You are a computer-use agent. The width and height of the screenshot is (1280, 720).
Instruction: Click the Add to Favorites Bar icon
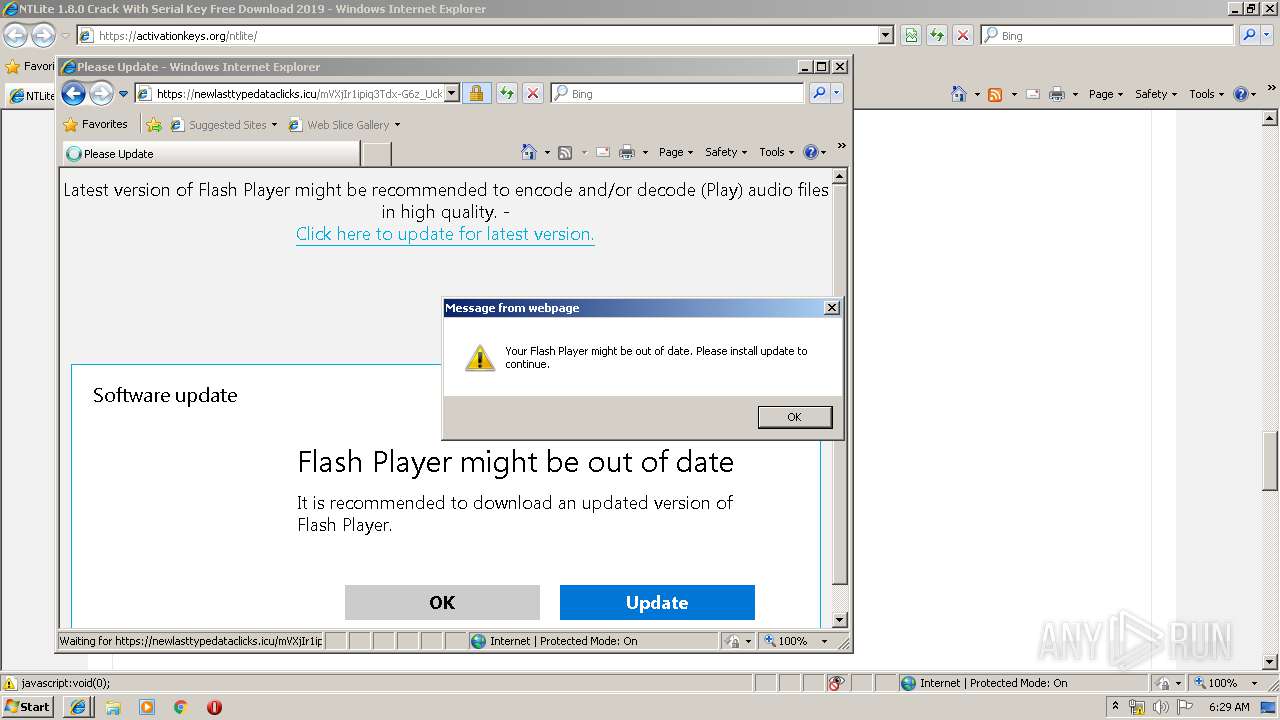point(154,125)
